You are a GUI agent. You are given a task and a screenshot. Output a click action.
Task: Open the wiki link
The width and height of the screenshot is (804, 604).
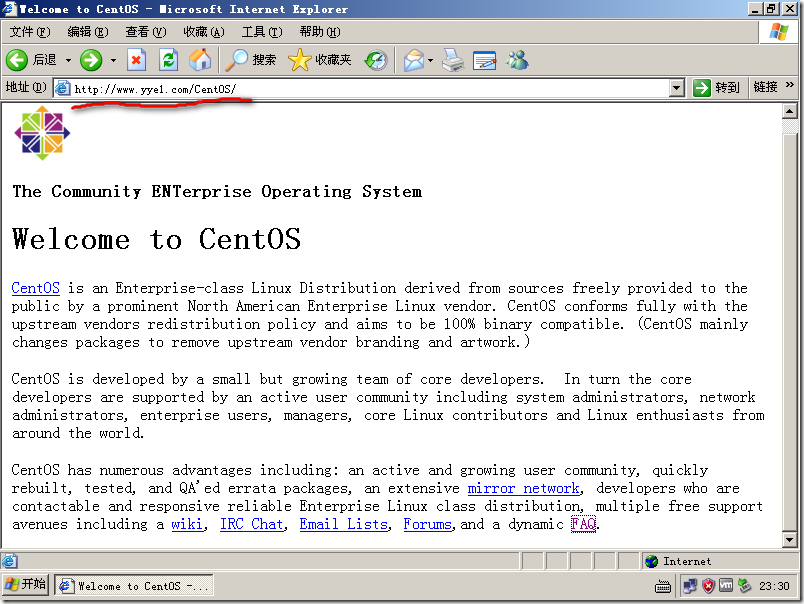(x=187, y=524)
